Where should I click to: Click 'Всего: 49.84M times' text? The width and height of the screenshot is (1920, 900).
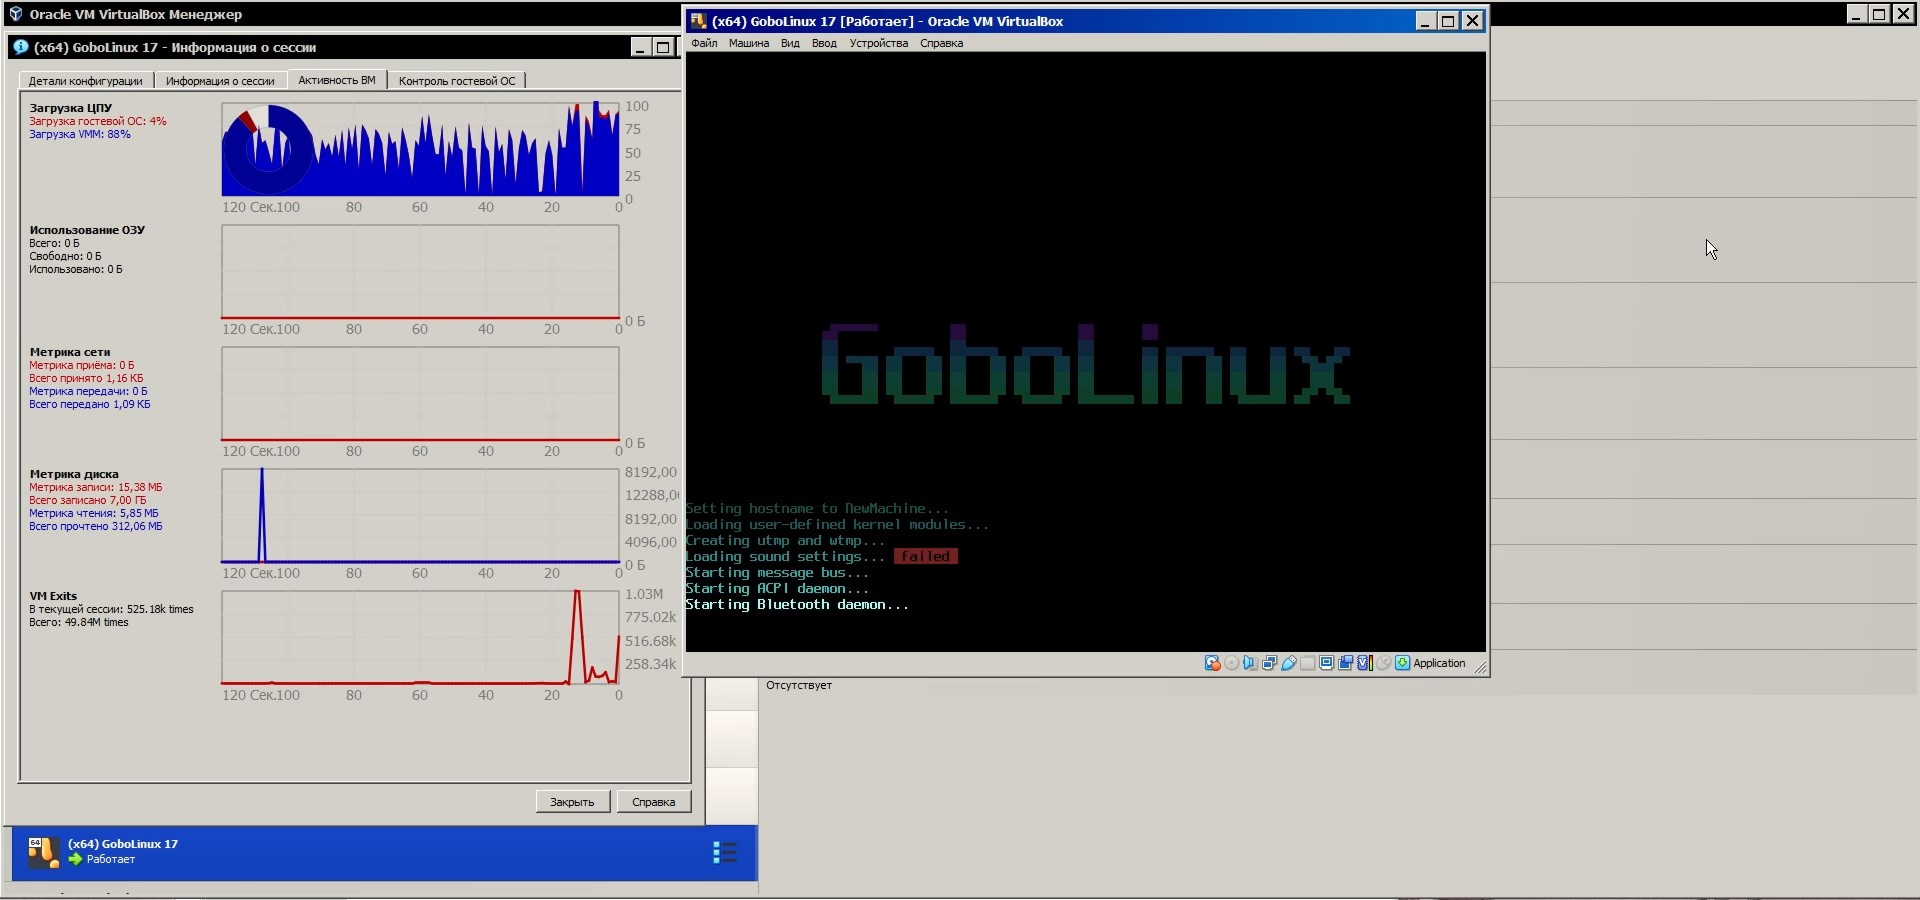79,622
